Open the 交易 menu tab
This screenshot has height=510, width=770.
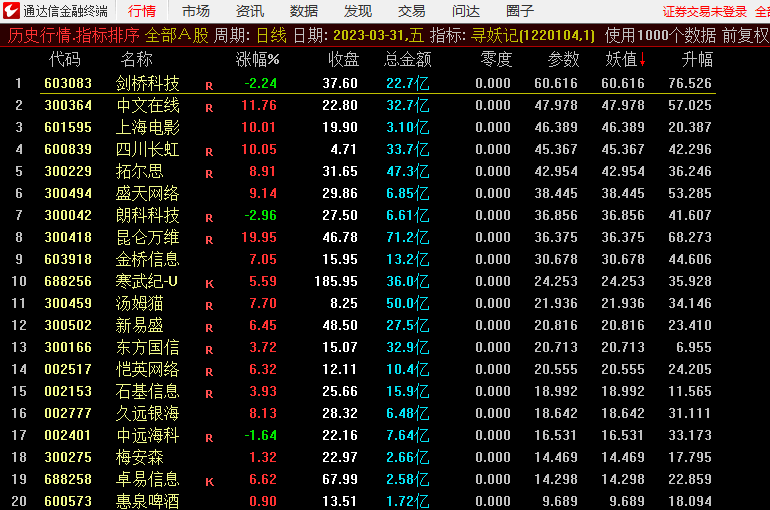tap(412, 11)
